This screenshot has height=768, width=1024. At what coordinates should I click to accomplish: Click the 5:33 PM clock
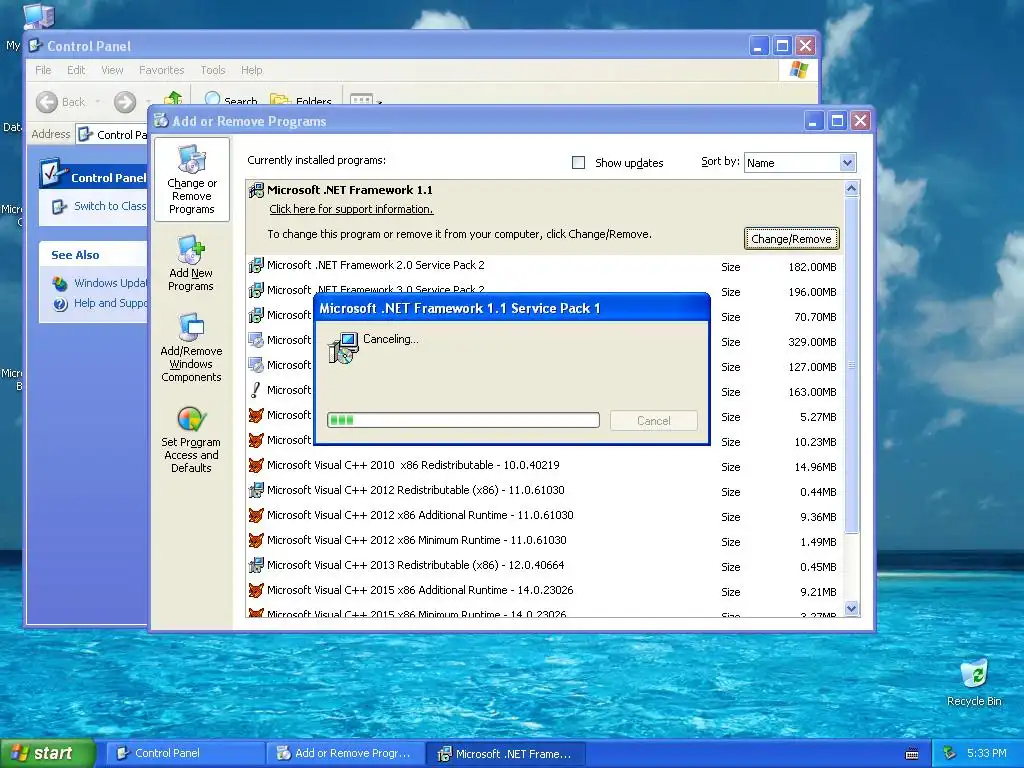986,754
